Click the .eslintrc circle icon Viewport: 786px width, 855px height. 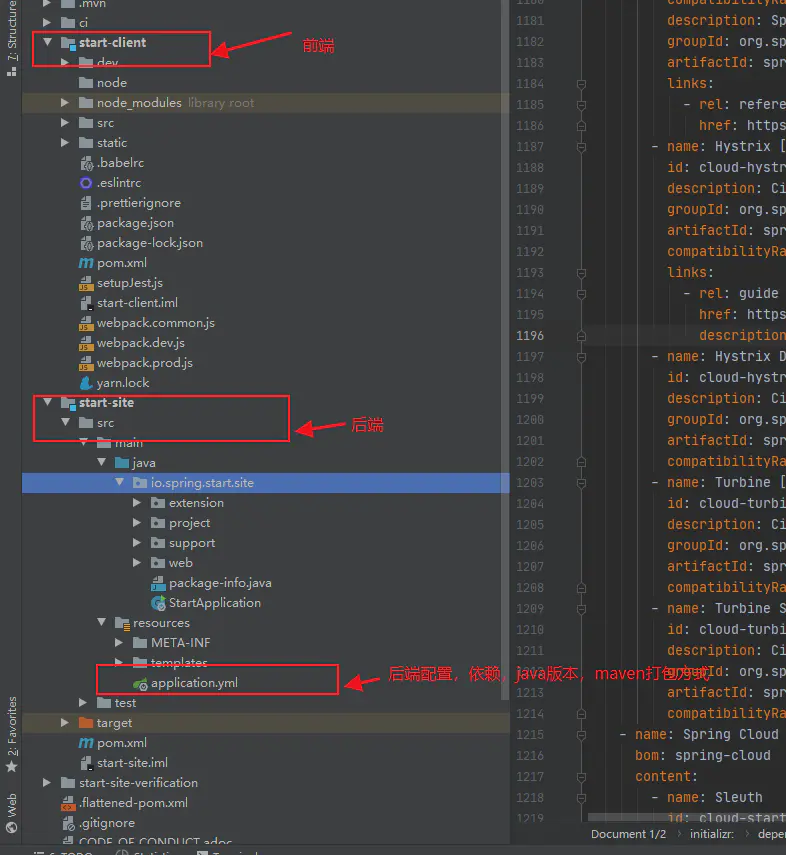(x=86, y=183)
